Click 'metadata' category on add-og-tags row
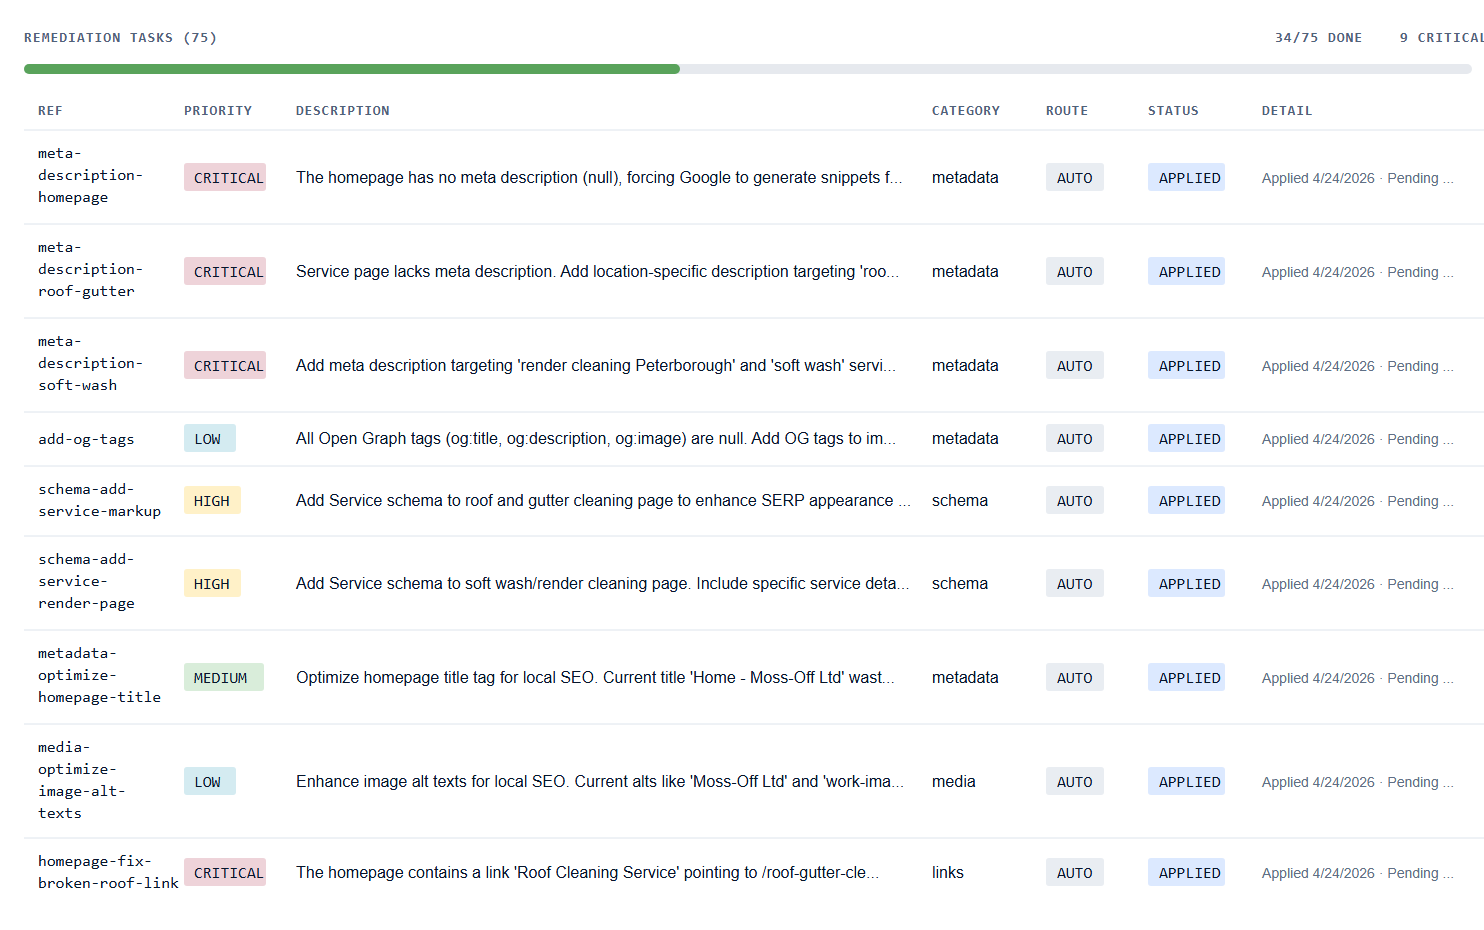1484x930 pixels. tap(965, 438)
